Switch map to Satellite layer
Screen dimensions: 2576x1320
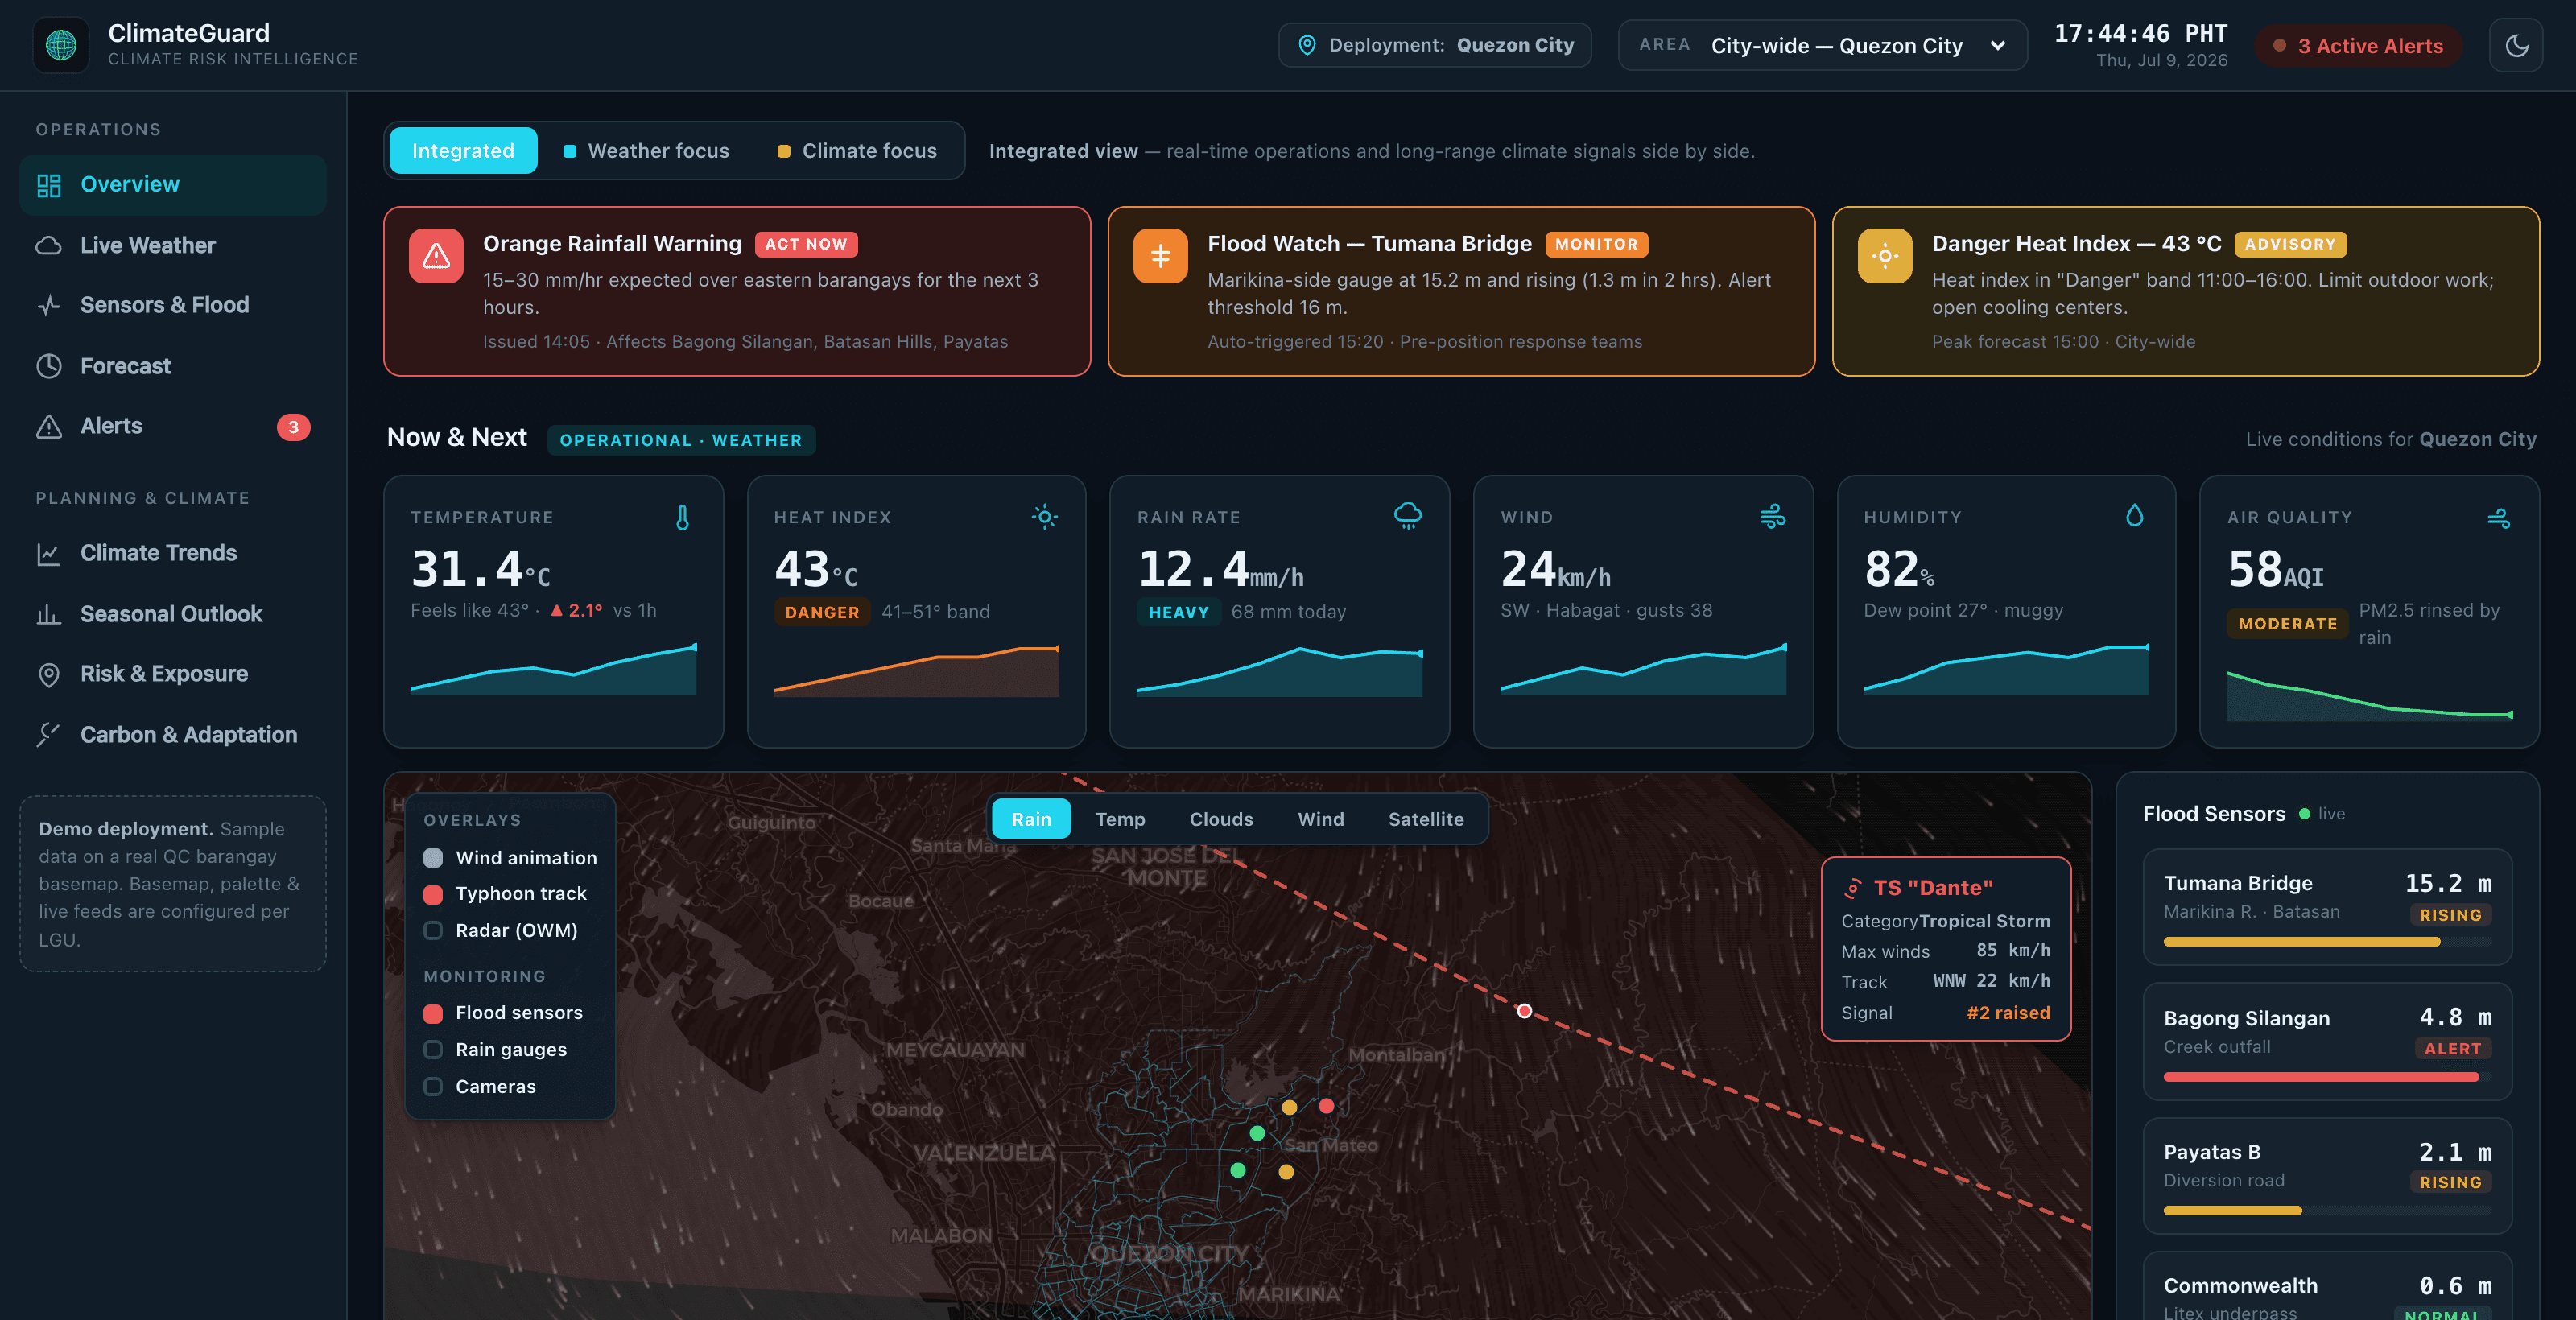1426,819
